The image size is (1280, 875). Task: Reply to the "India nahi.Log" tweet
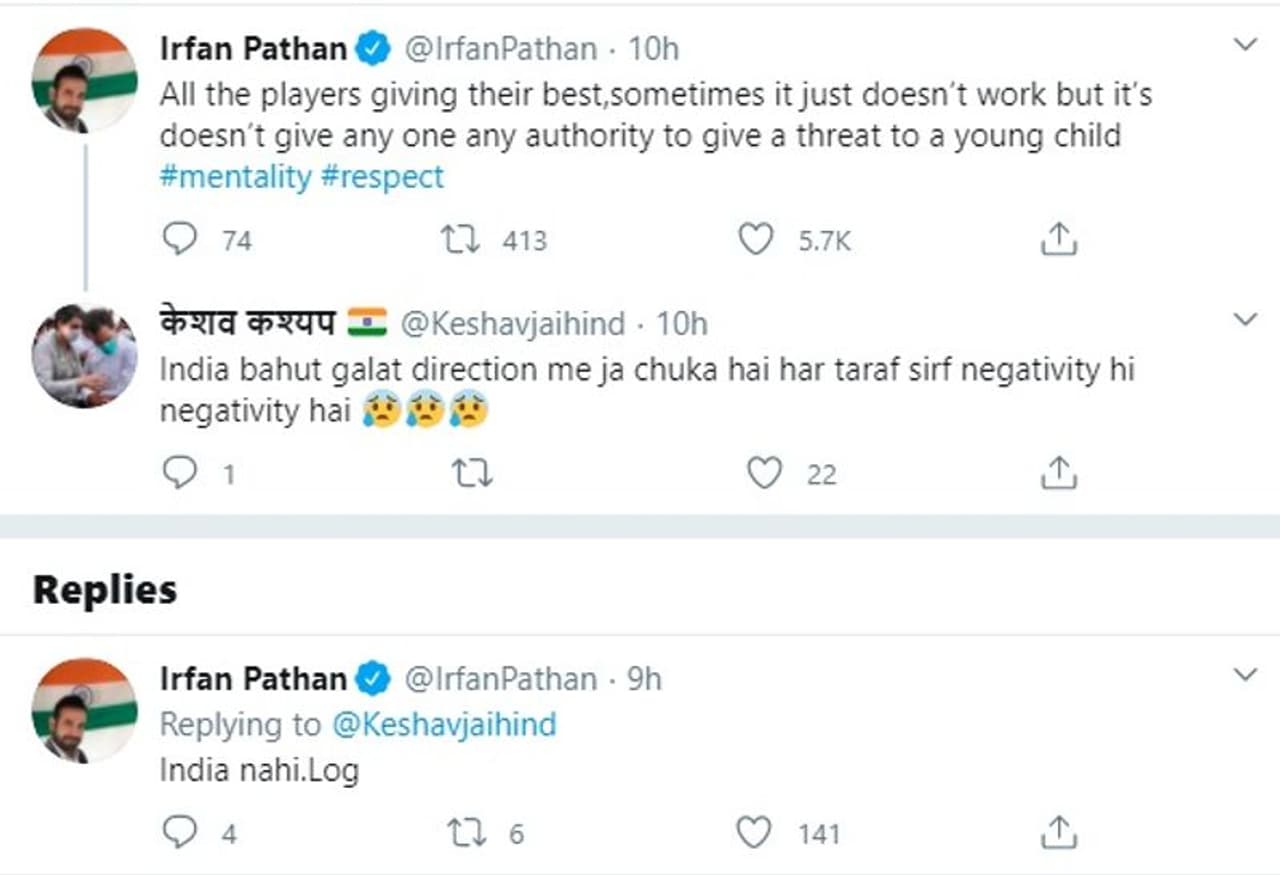180,832
